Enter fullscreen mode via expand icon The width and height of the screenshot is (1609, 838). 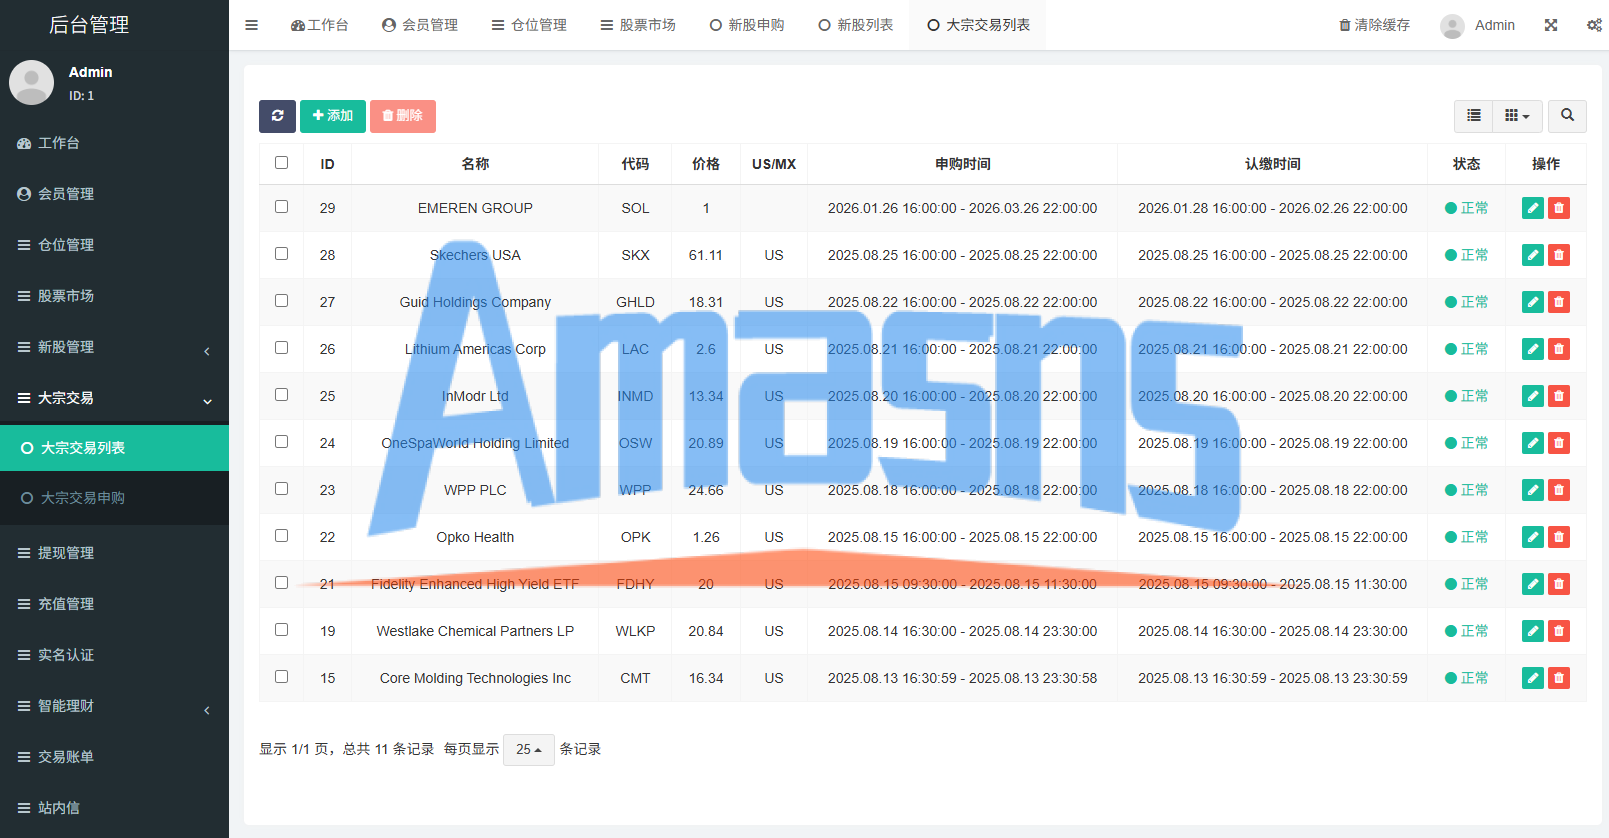1551,25
